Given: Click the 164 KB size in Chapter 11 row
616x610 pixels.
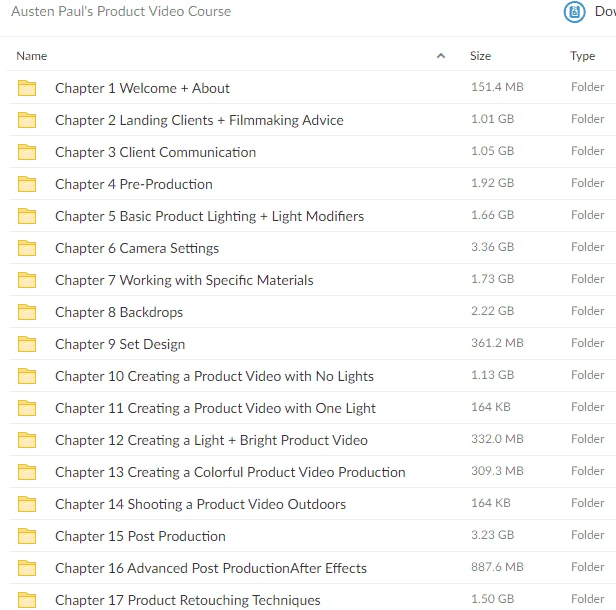Looking at the screenshot, I should pyautogui.click(x=491, y=407).
